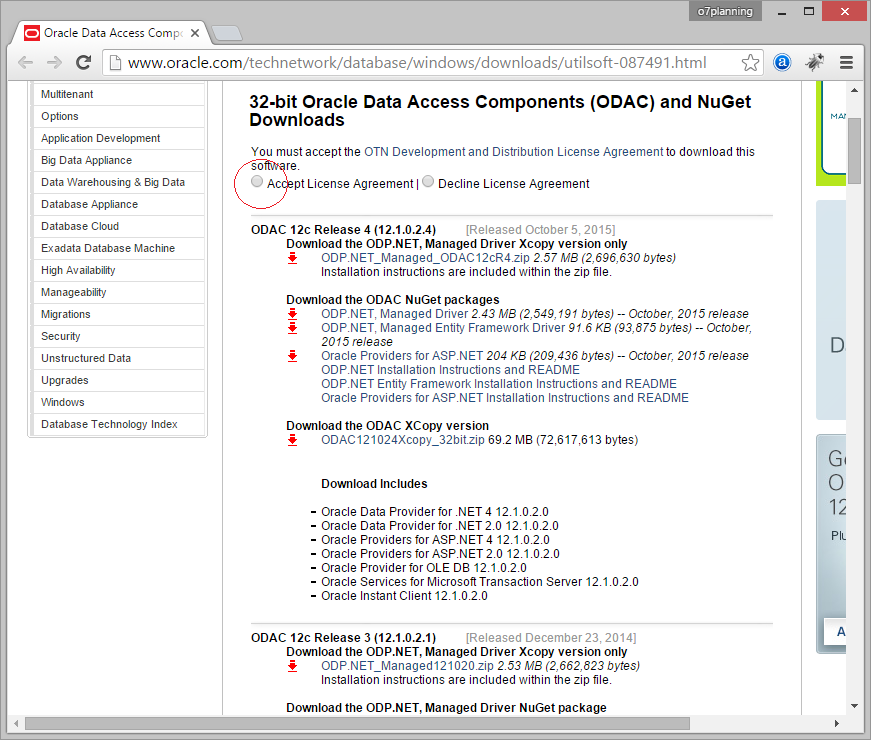871x740 pixels.
Task: Click the browser forward arrow
Action: (54, 63)
